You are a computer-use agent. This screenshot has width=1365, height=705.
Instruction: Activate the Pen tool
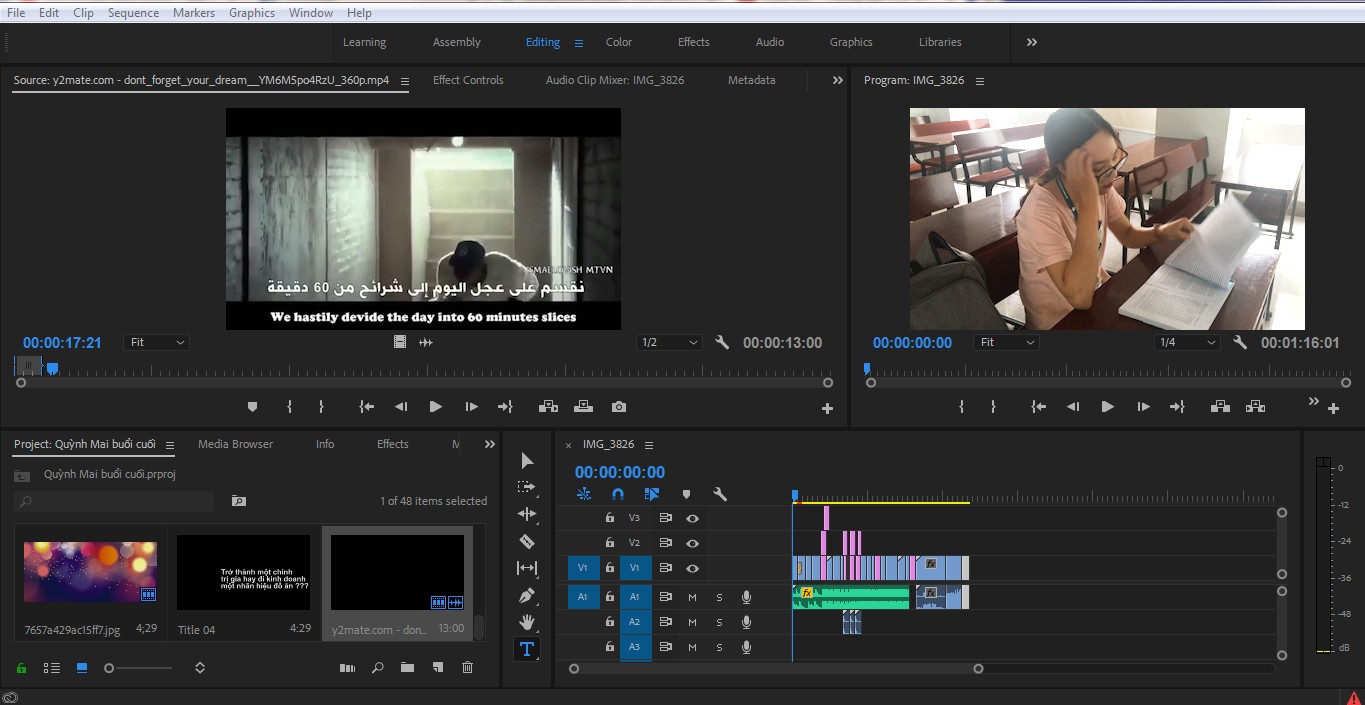[527, 595]
